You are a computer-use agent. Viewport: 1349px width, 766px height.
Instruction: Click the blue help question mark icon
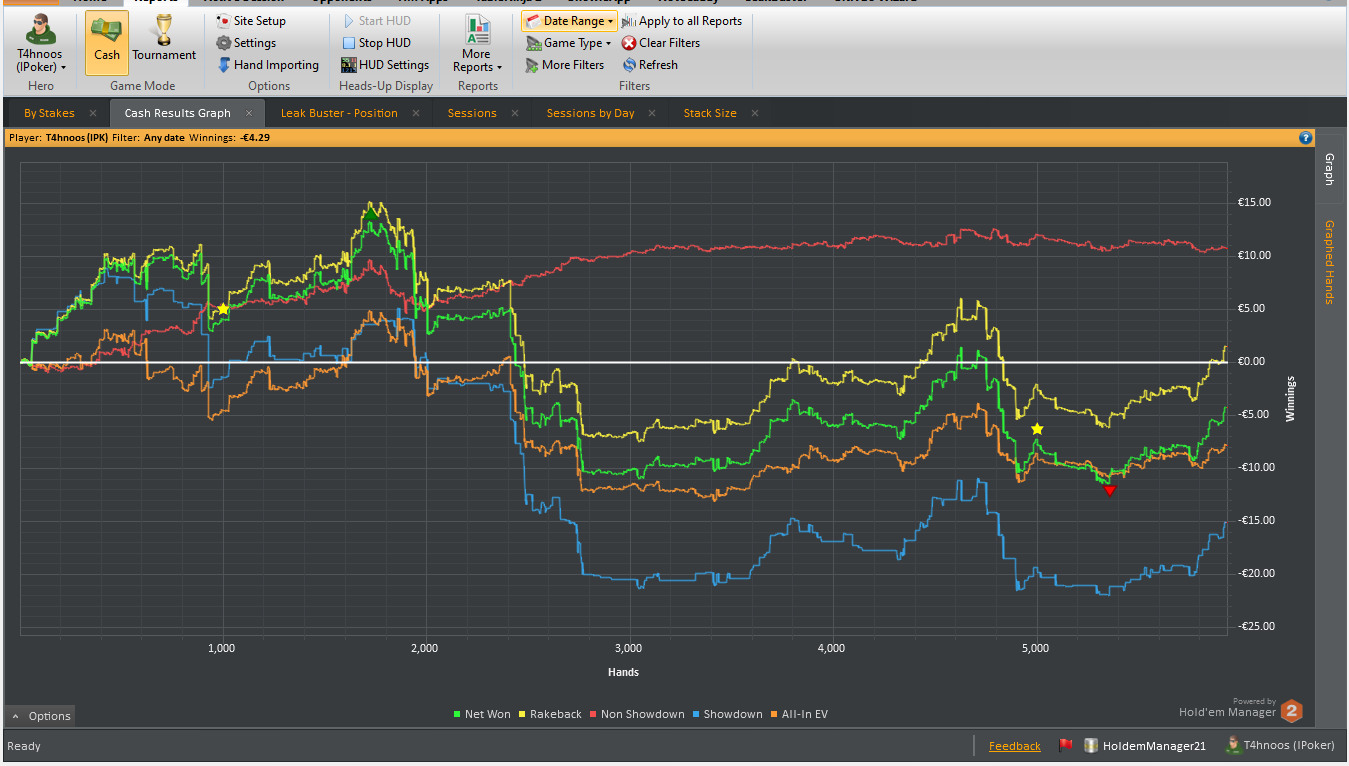(x=1306, y=138)
